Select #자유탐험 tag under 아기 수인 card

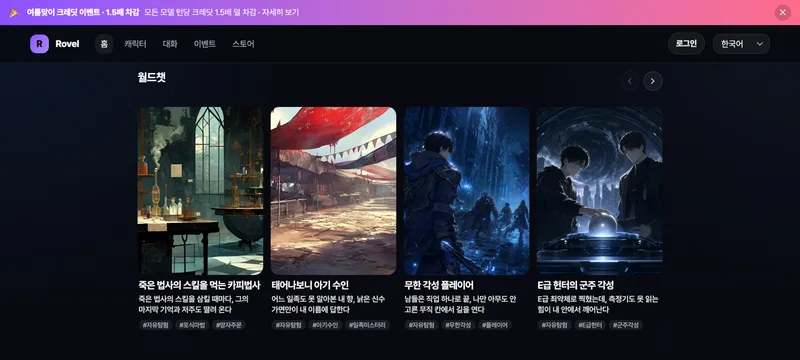pyautogui.click(x=288, y=325)
